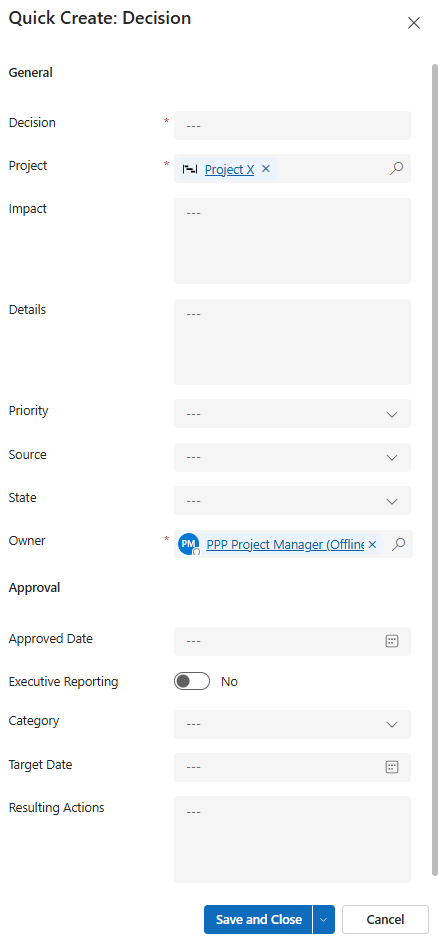
Task: Open the Save and Close split arrow
Action: point(324,920)
